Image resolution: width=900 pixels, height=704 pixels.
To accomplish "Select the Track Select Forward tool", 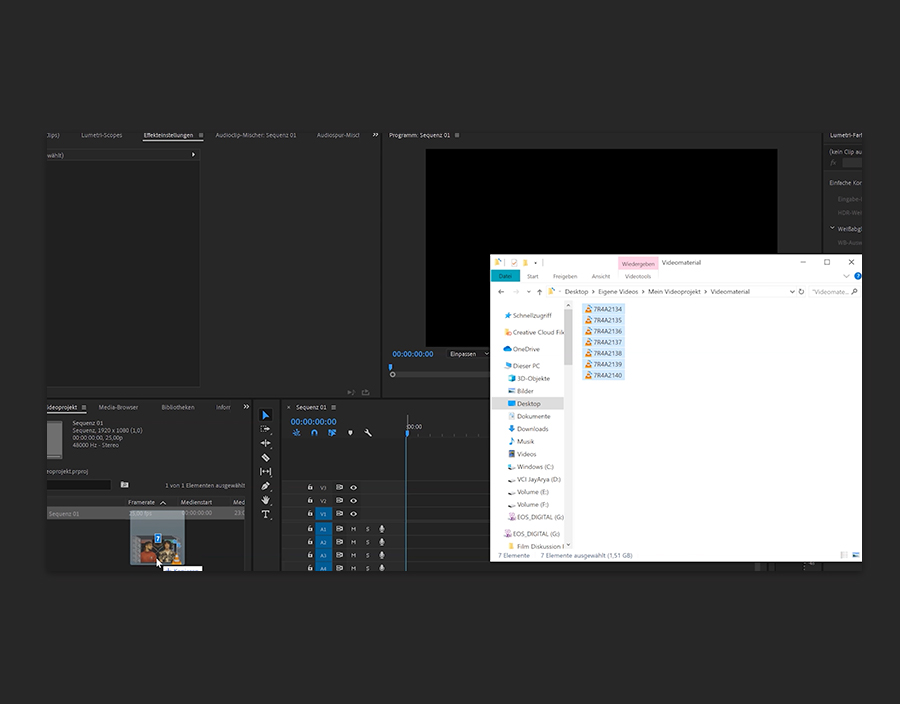I will (265, 429).
